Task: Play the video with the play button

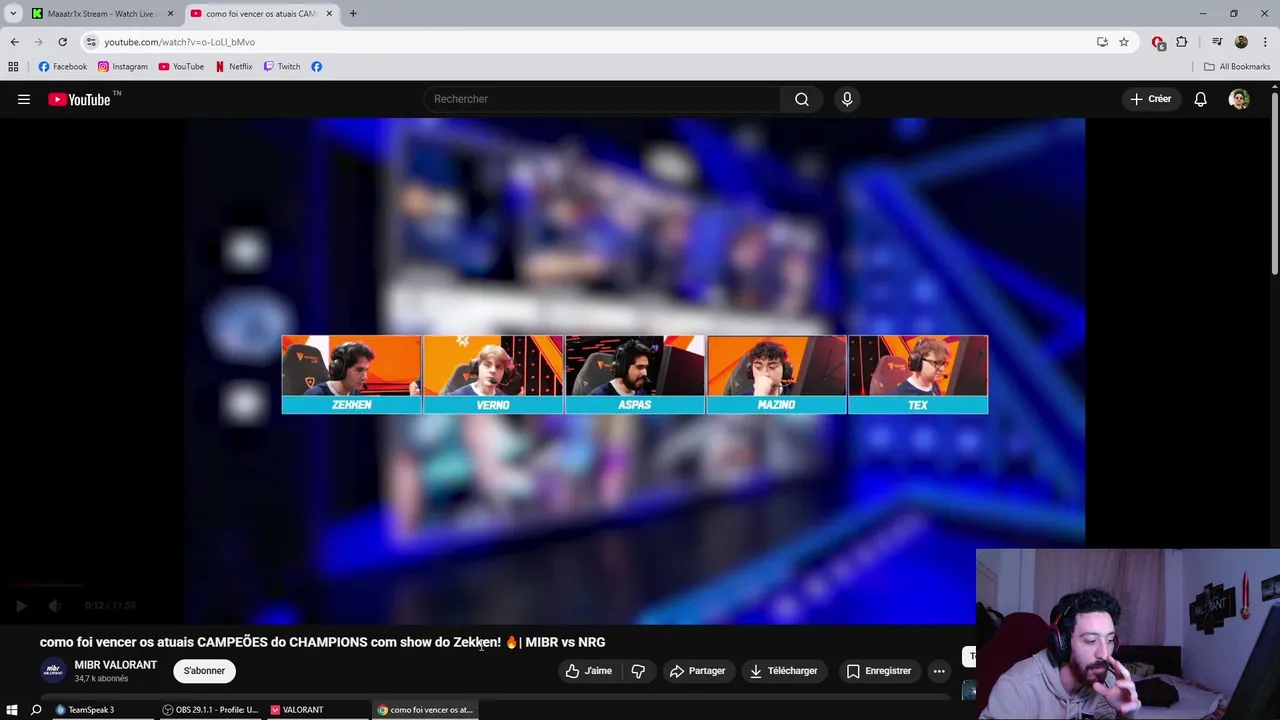Action: point(21,605)
